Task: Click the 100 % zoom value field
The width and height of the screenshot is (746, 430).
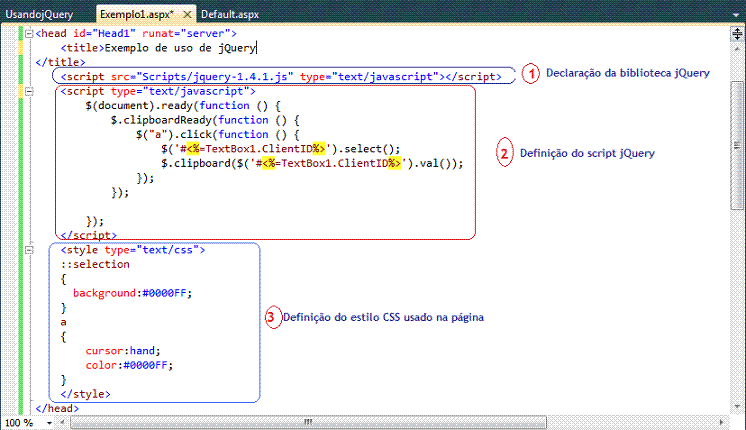Action: pos(19,423)
